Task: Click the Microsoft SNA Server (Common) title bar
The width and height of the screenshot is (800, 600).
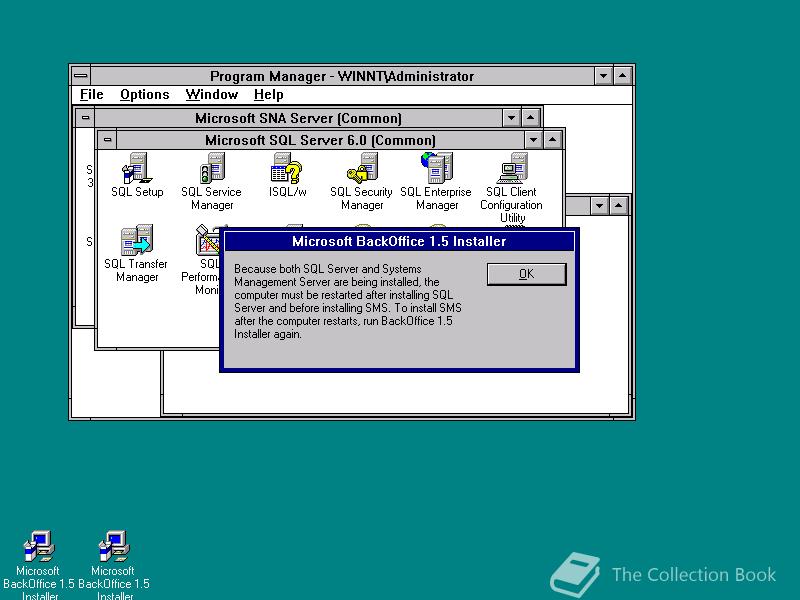Action: [298, 118]
